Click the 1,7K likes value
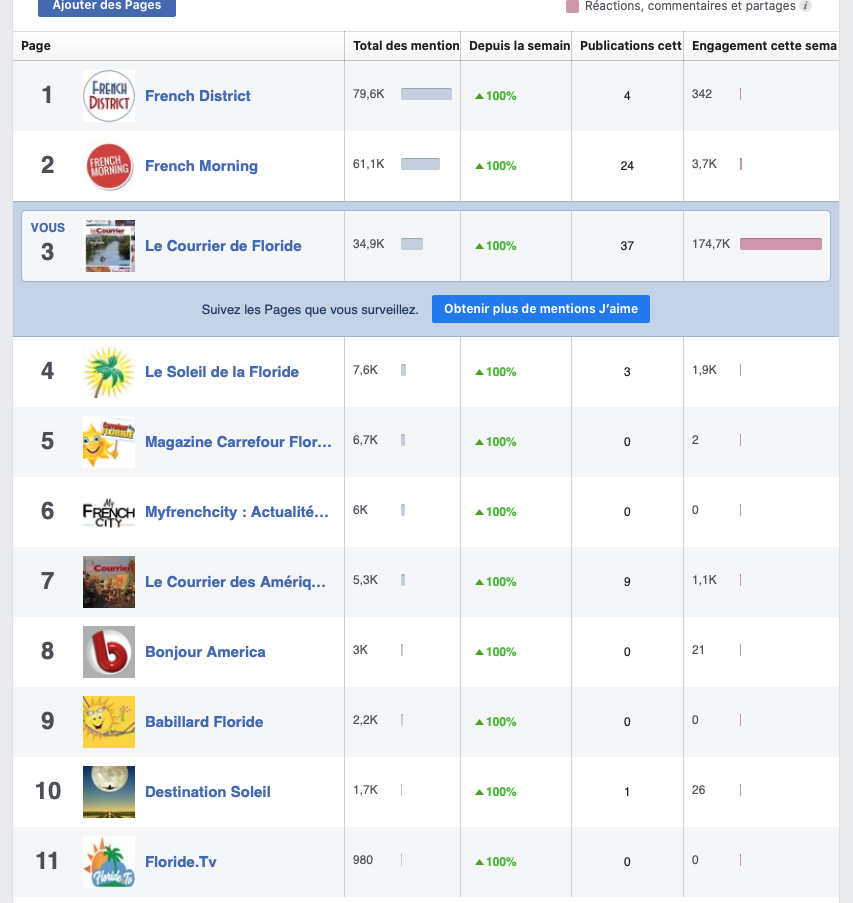The image size is (853, 903). [x=365, y=790]
